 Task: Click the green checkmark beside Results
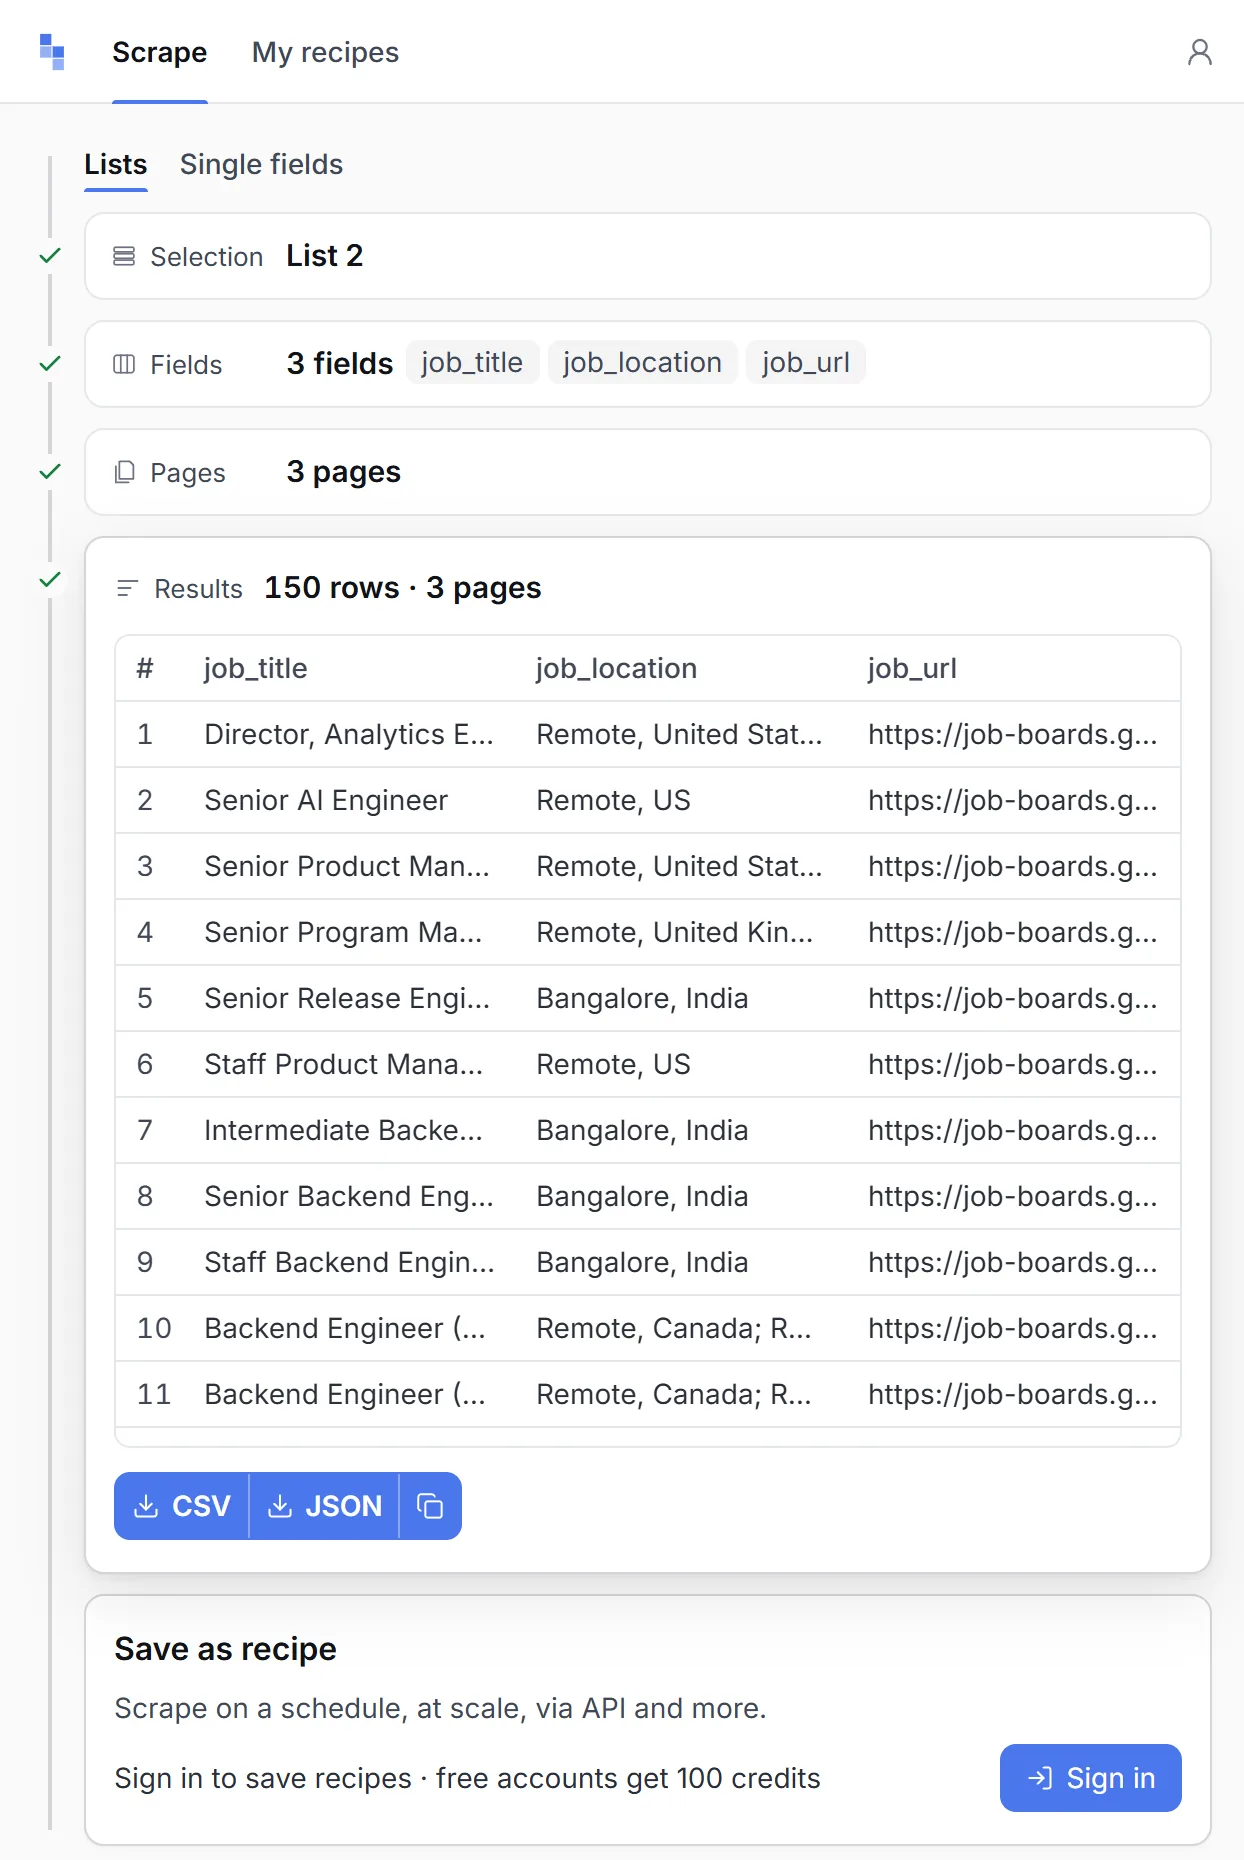(50, 579)
